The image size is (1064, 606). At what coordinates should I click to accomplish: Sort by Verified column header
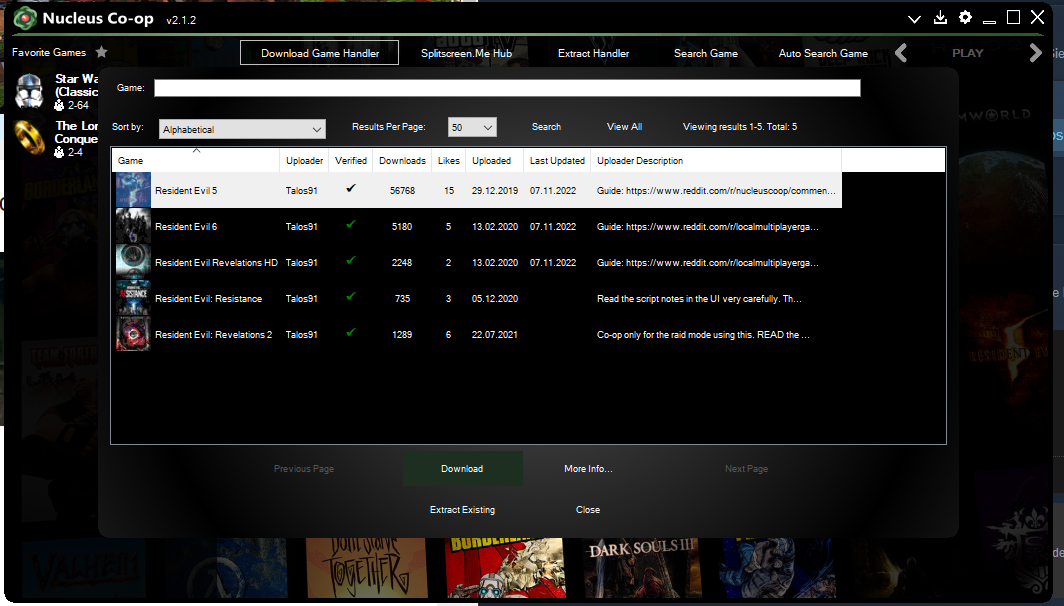coord(351,161)
